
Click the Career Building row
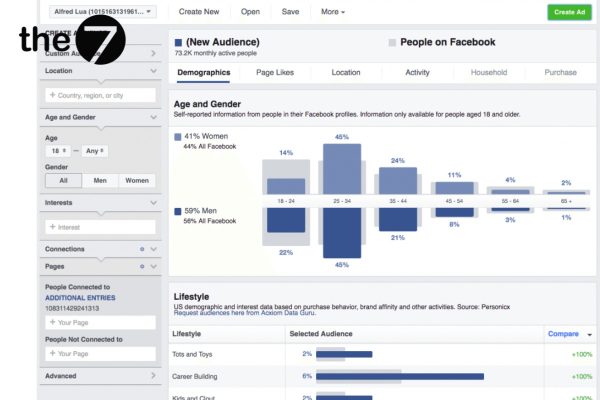coord(382,377)
